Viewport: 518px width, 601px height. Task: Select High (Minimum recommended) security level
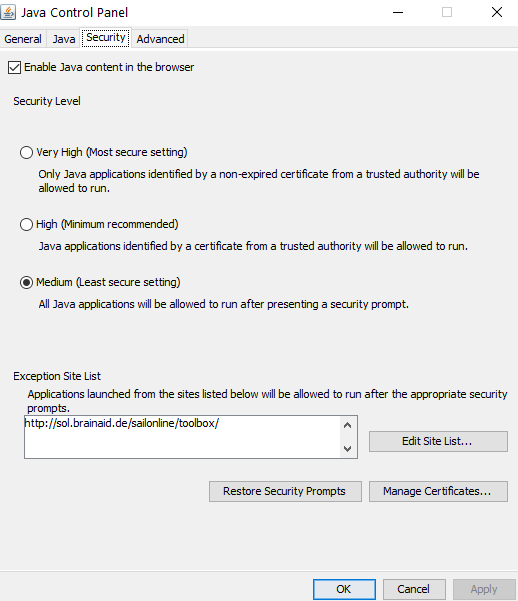pyautogui.click(x=26, y=225)
